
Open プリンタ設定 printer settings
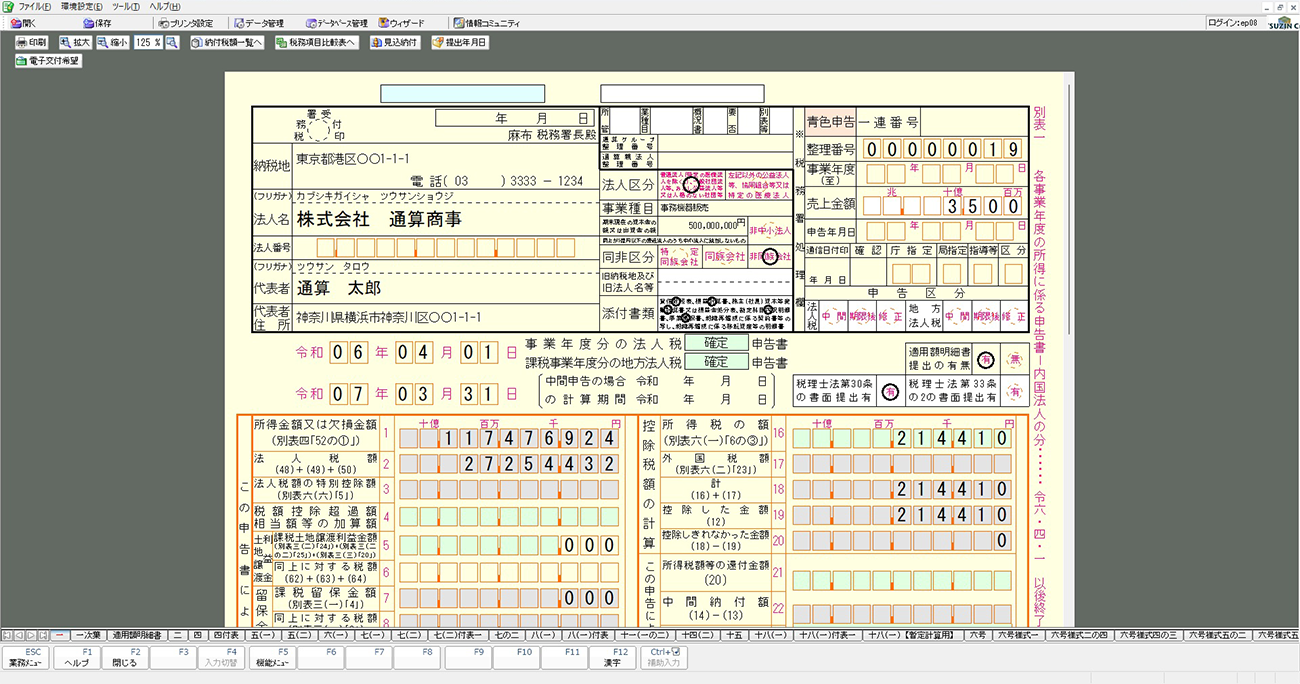pos(185,23)
